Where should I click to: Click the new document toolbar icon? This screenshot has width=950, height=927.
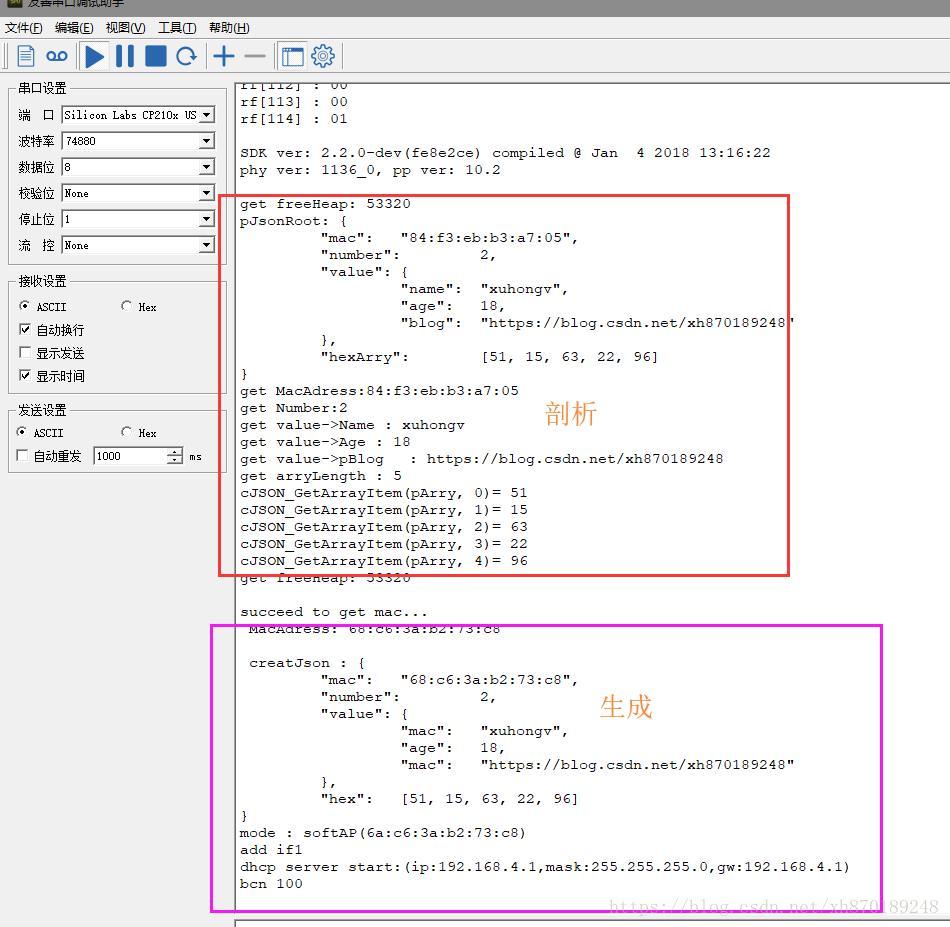[x=25, y=56]
